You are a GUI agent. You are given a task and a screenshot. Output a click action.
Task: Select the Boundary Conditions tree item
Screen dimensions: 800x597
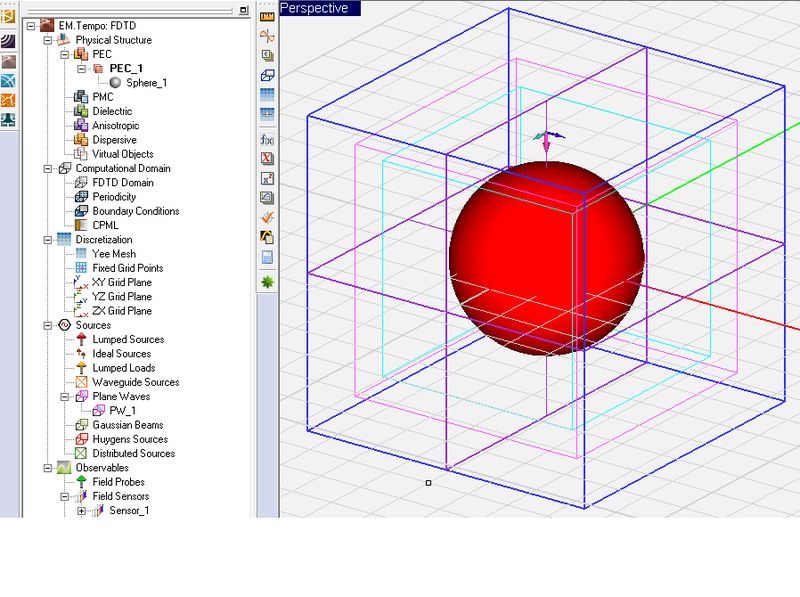click(135, 211)
